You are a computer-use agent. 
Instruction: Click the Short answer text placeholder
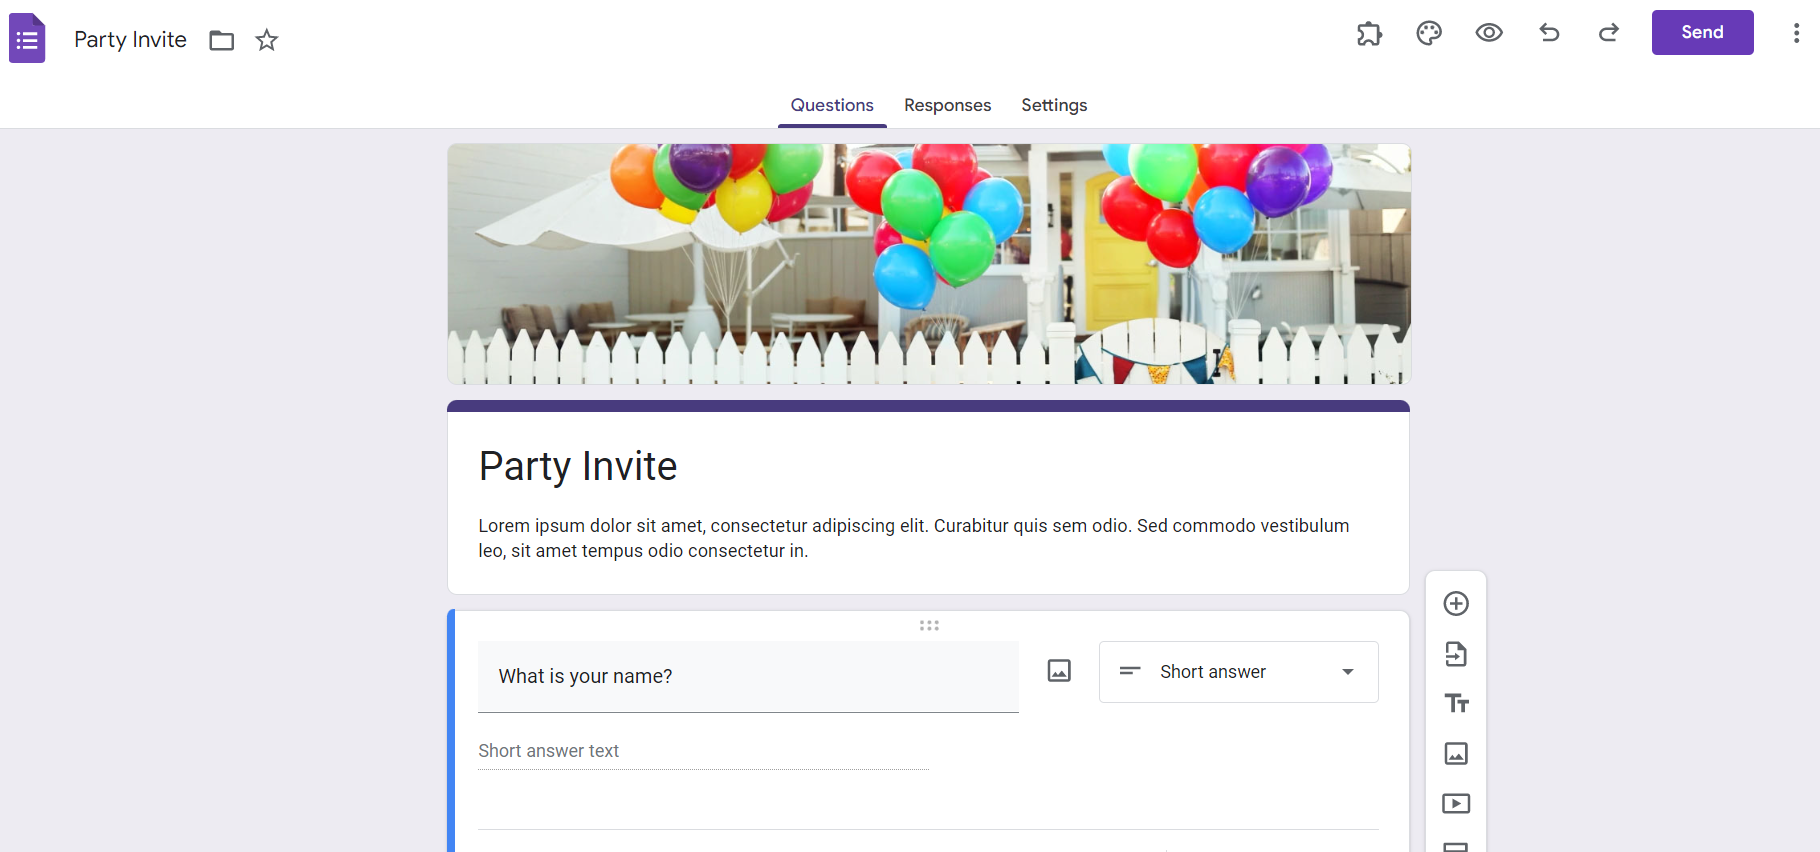(548, 750)
